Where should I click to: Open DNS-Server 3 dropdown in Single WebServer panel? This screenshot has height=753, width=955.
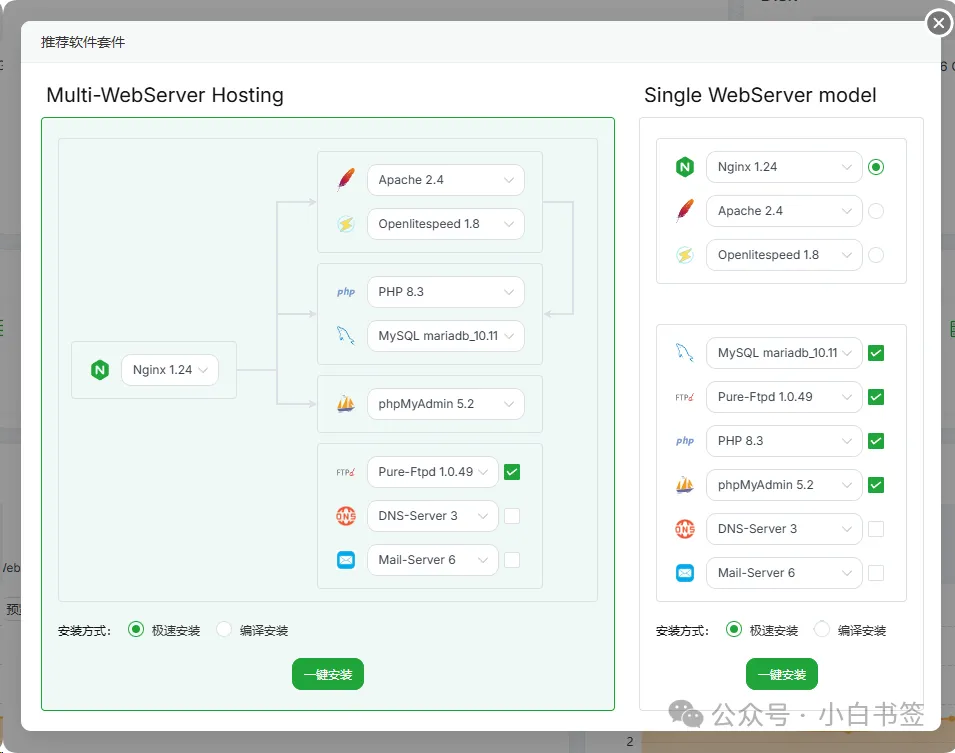coord(784,529)
